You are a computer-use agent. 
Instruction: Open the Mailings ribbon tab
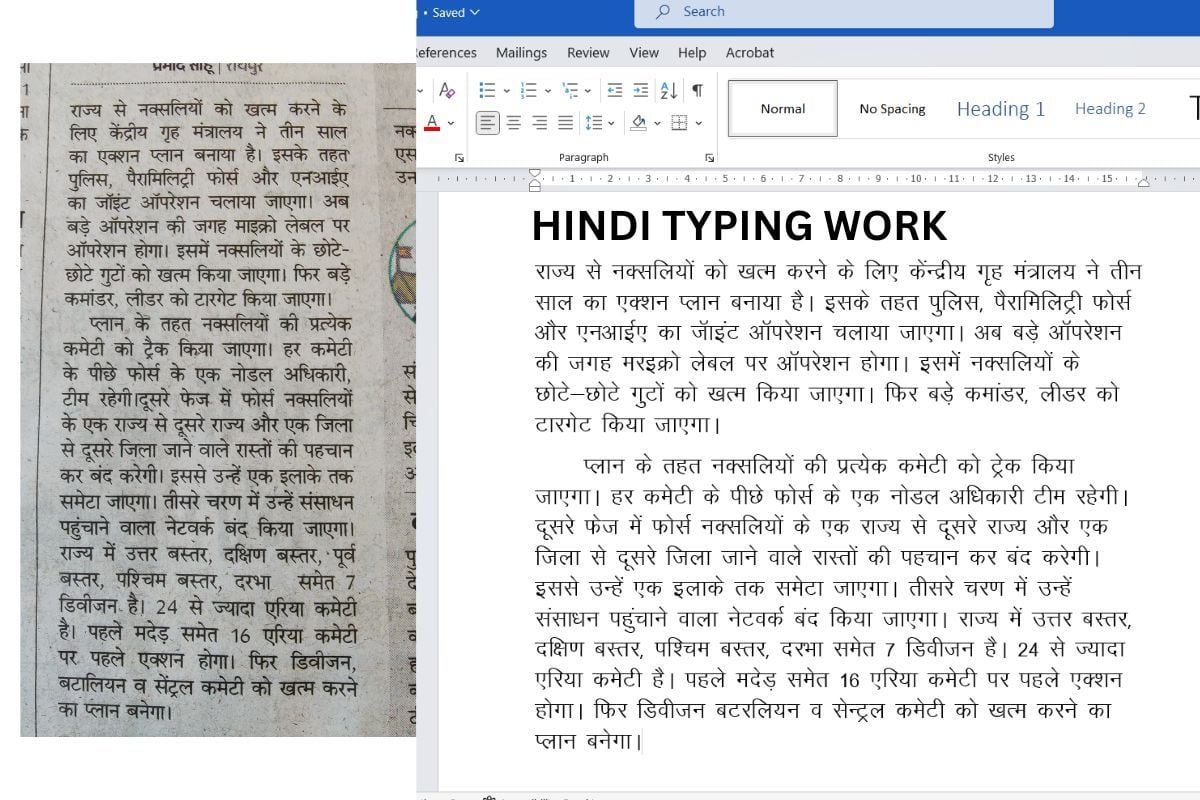tap(521, 53)
